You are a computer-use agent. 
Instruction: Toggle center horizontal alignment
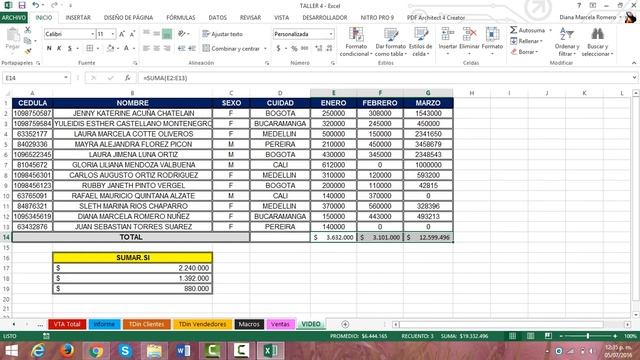pyautogui.click(x=157, y=48)
